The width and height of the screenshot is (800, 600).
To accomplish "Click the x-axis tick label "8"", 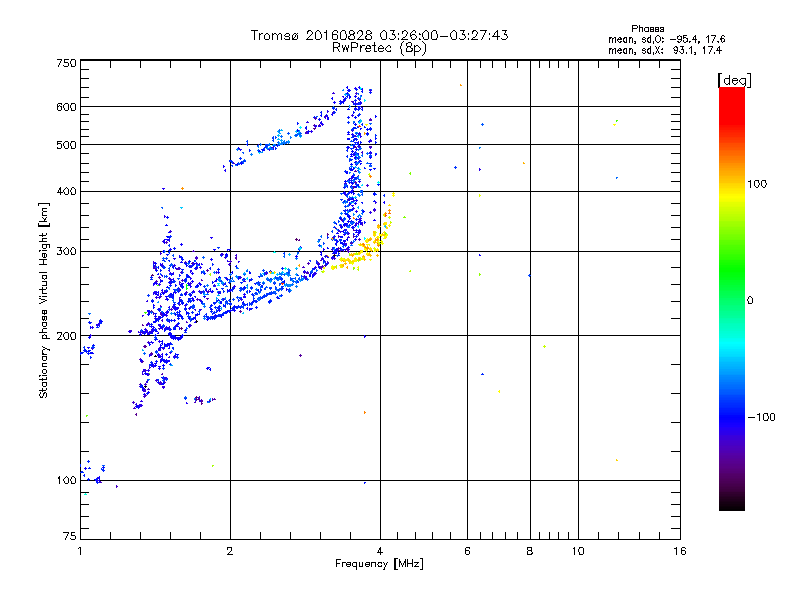I will 530,551.
